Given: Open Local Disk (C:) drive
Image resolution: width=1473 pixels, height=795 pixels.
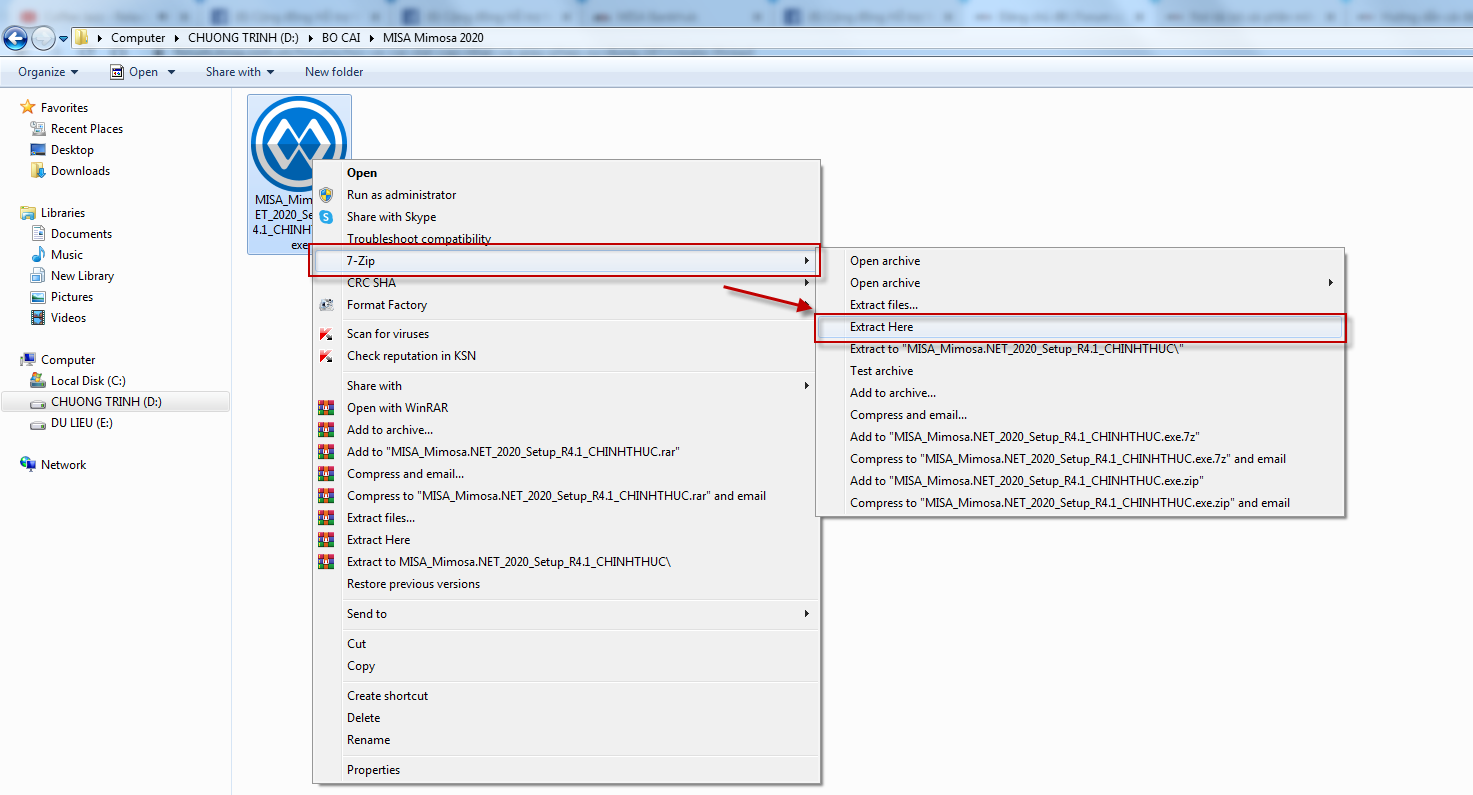Looking at the screenshot, I should (x=88, y=381).
